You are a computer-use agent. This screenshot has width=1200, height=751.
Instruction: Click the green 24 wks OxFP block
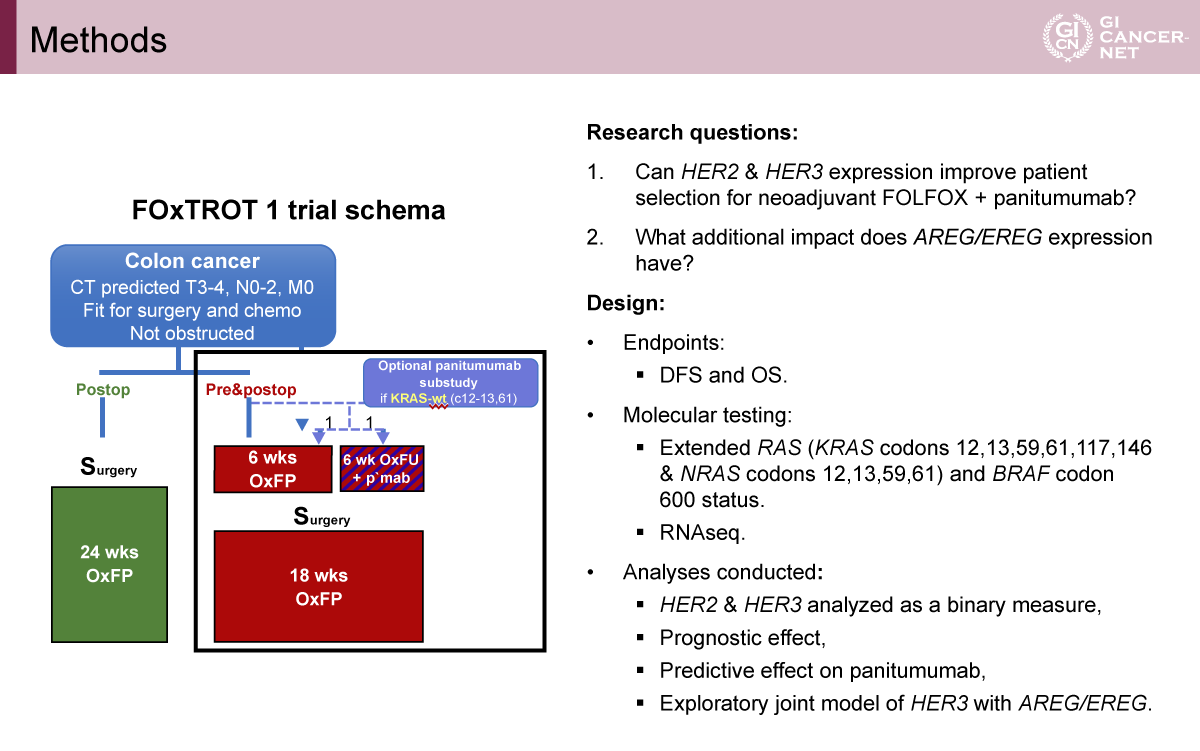pyautogui.click(x=109, y=563)
